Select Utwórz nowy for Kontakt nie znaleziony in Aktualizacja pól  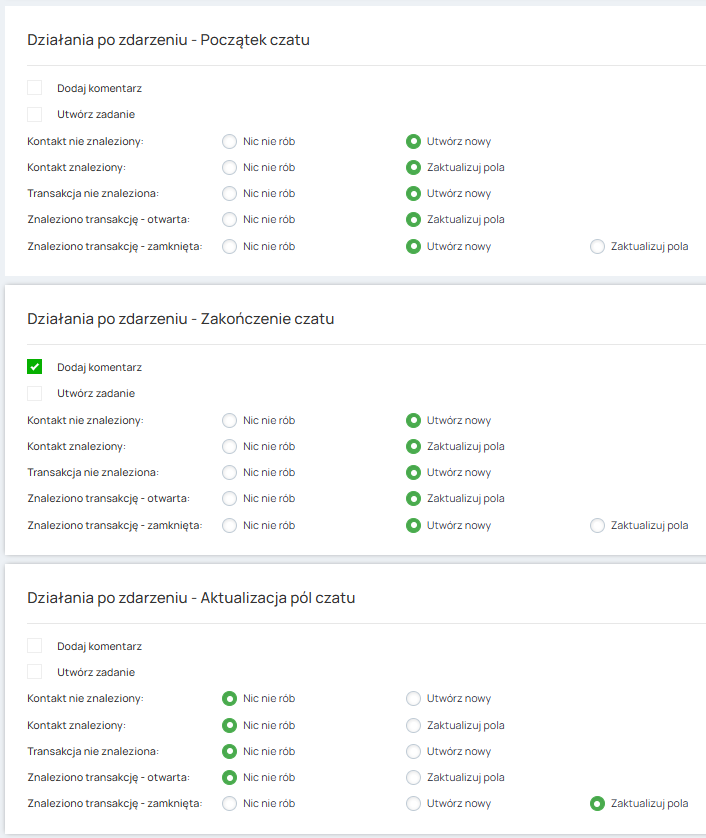(x=413, y=699)
